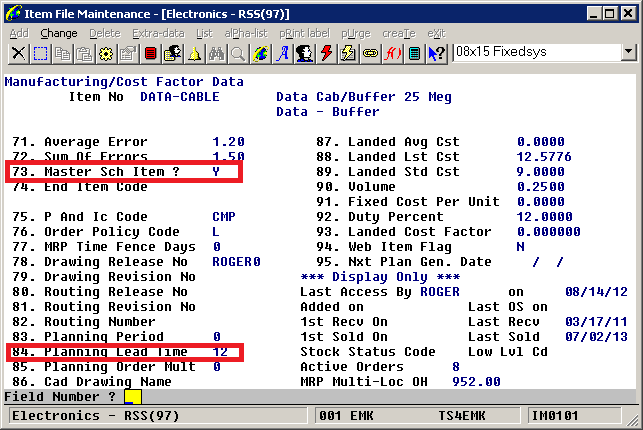Click the person head profile icon
Viewport: 643px width, 430px height.
[x=304, y=53]
